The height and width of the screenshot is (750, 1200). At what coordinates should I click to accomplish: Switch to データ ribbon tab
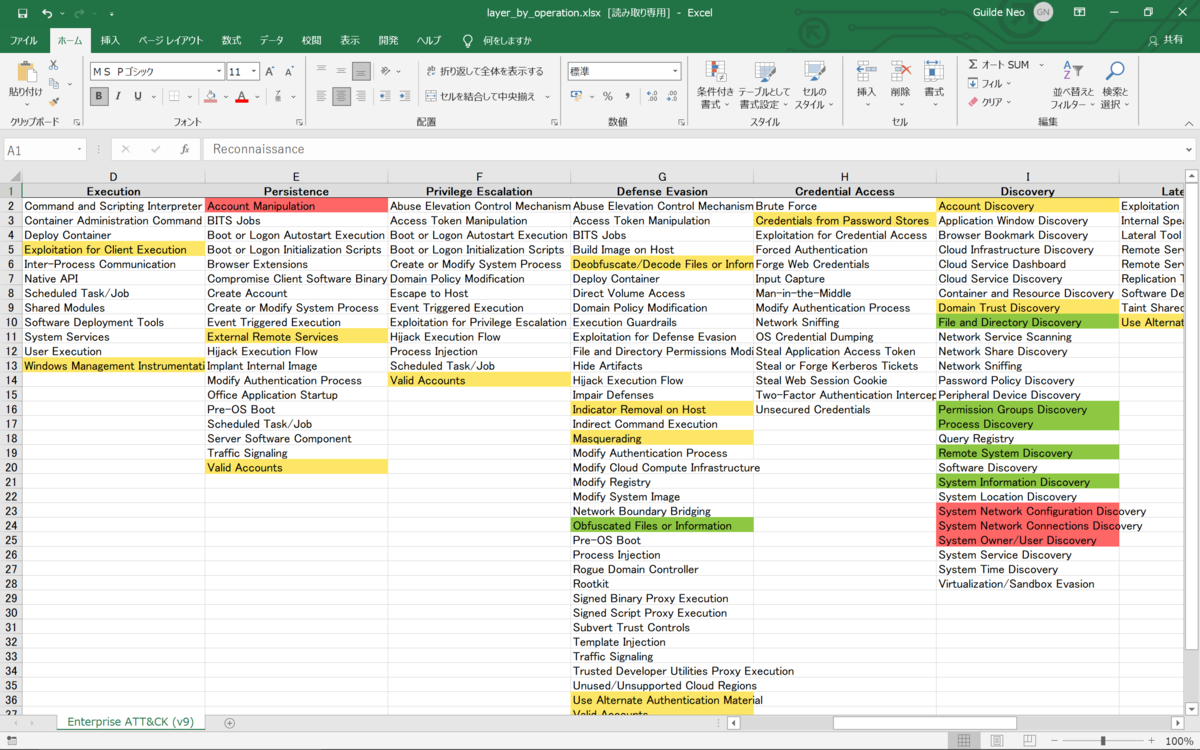[271, 40]
